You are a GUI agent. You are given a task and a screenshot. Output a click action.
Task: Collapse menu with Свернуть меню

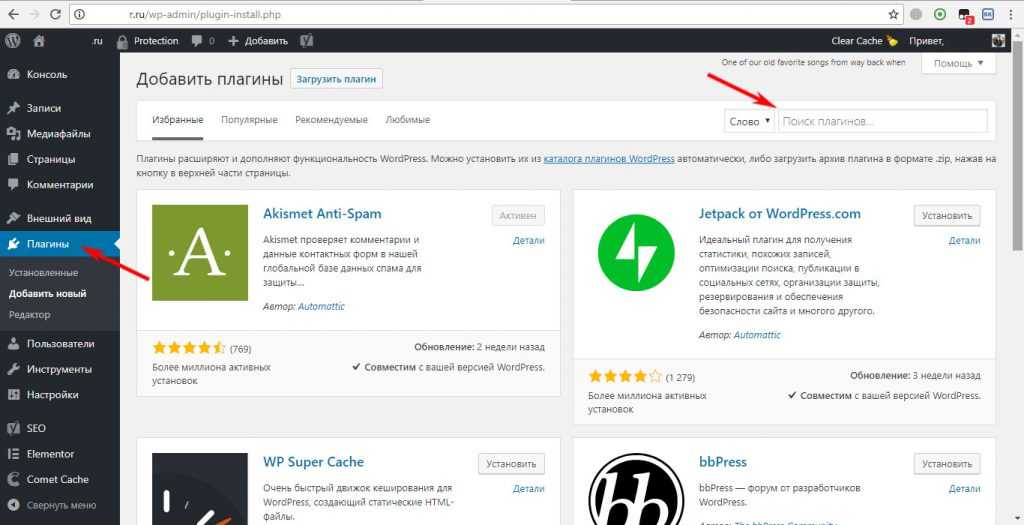(x=59, y=505)
